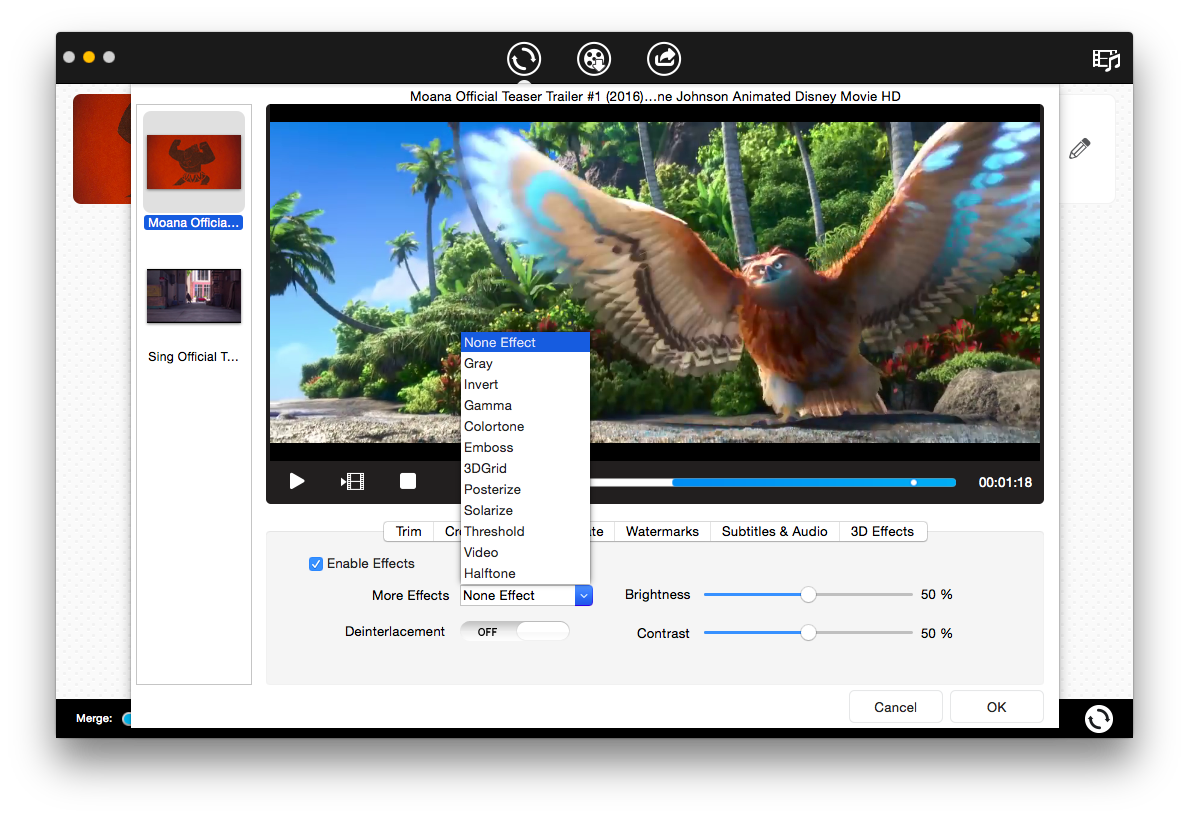1189x818 pixels.
Task: Select the Posterize effect option
Action: pyautogui.click(x=525, y=490)
